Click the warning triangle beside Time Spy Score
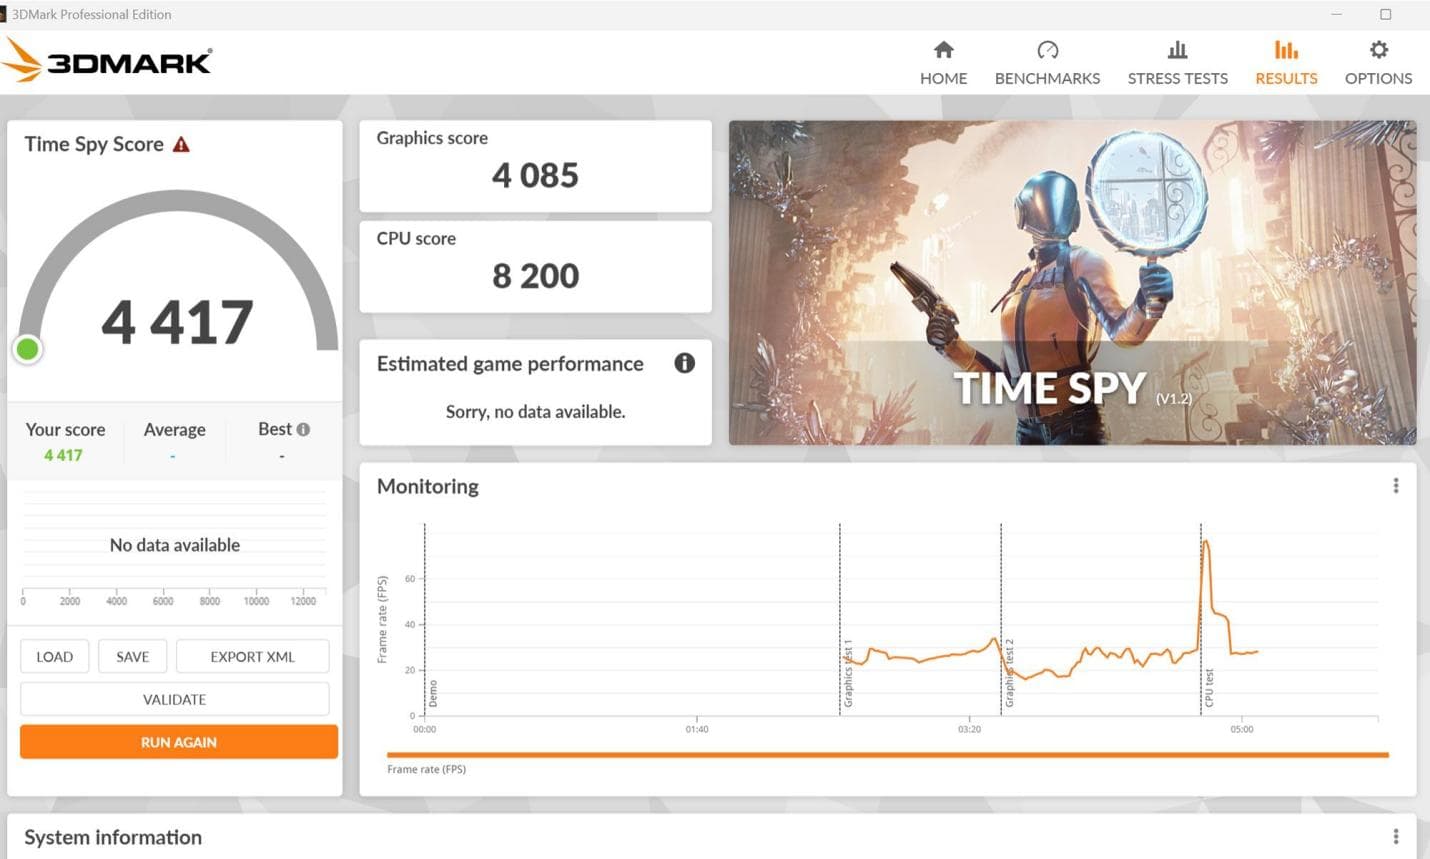 [181, 143]
